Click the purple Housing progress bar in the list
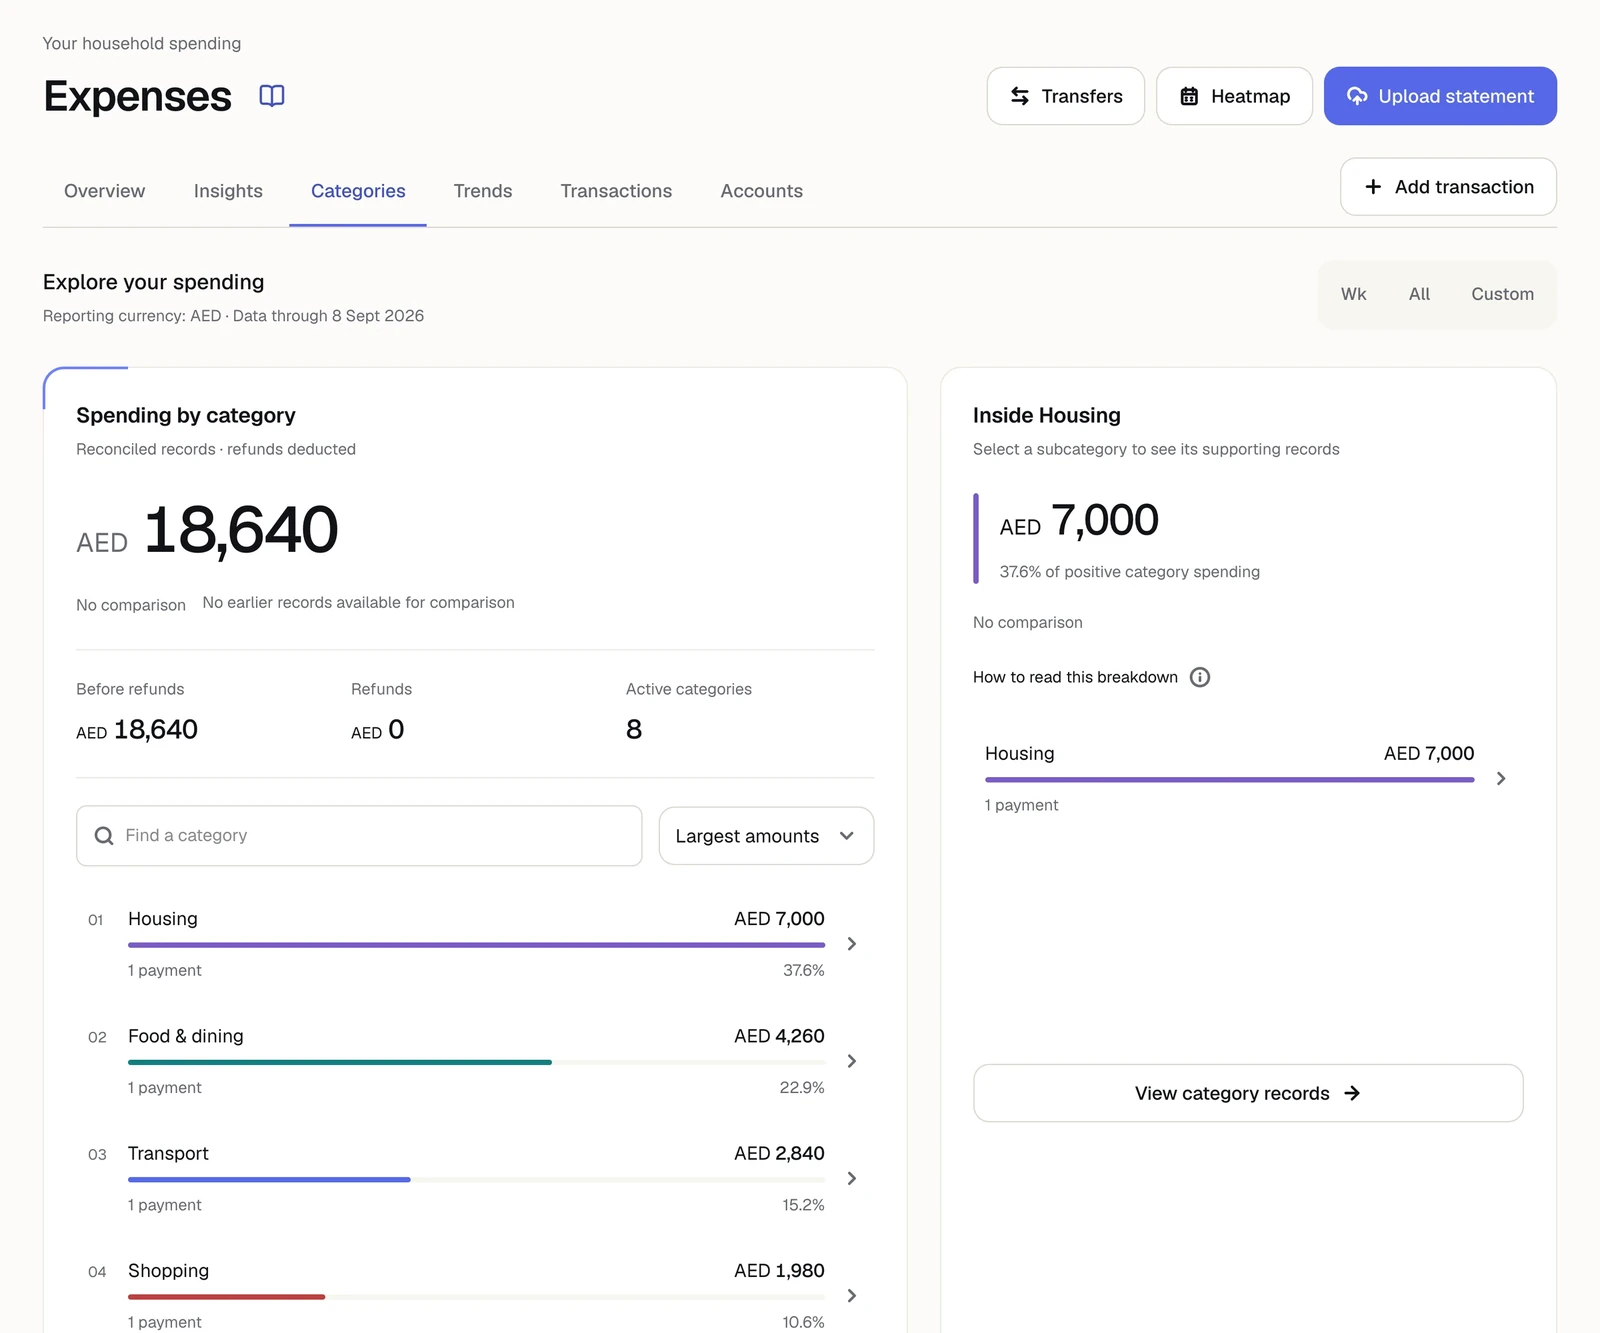 [476, 945]
